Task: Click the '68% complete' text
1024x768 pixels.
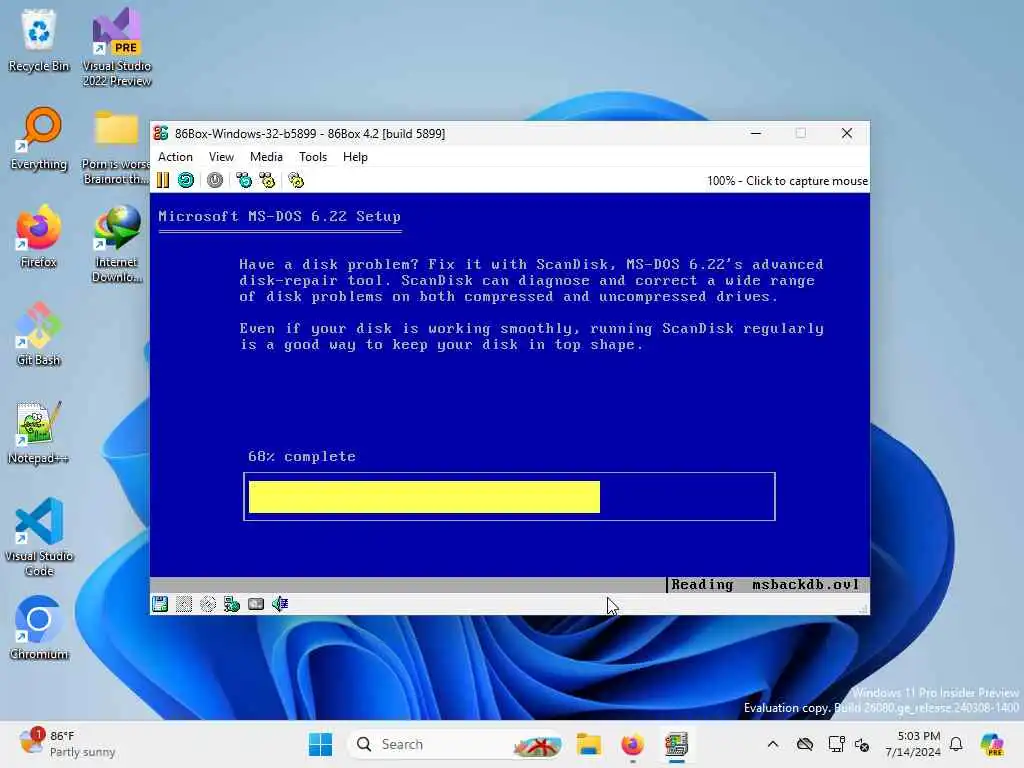Action: pyautogui.click(x=302, y=456)
